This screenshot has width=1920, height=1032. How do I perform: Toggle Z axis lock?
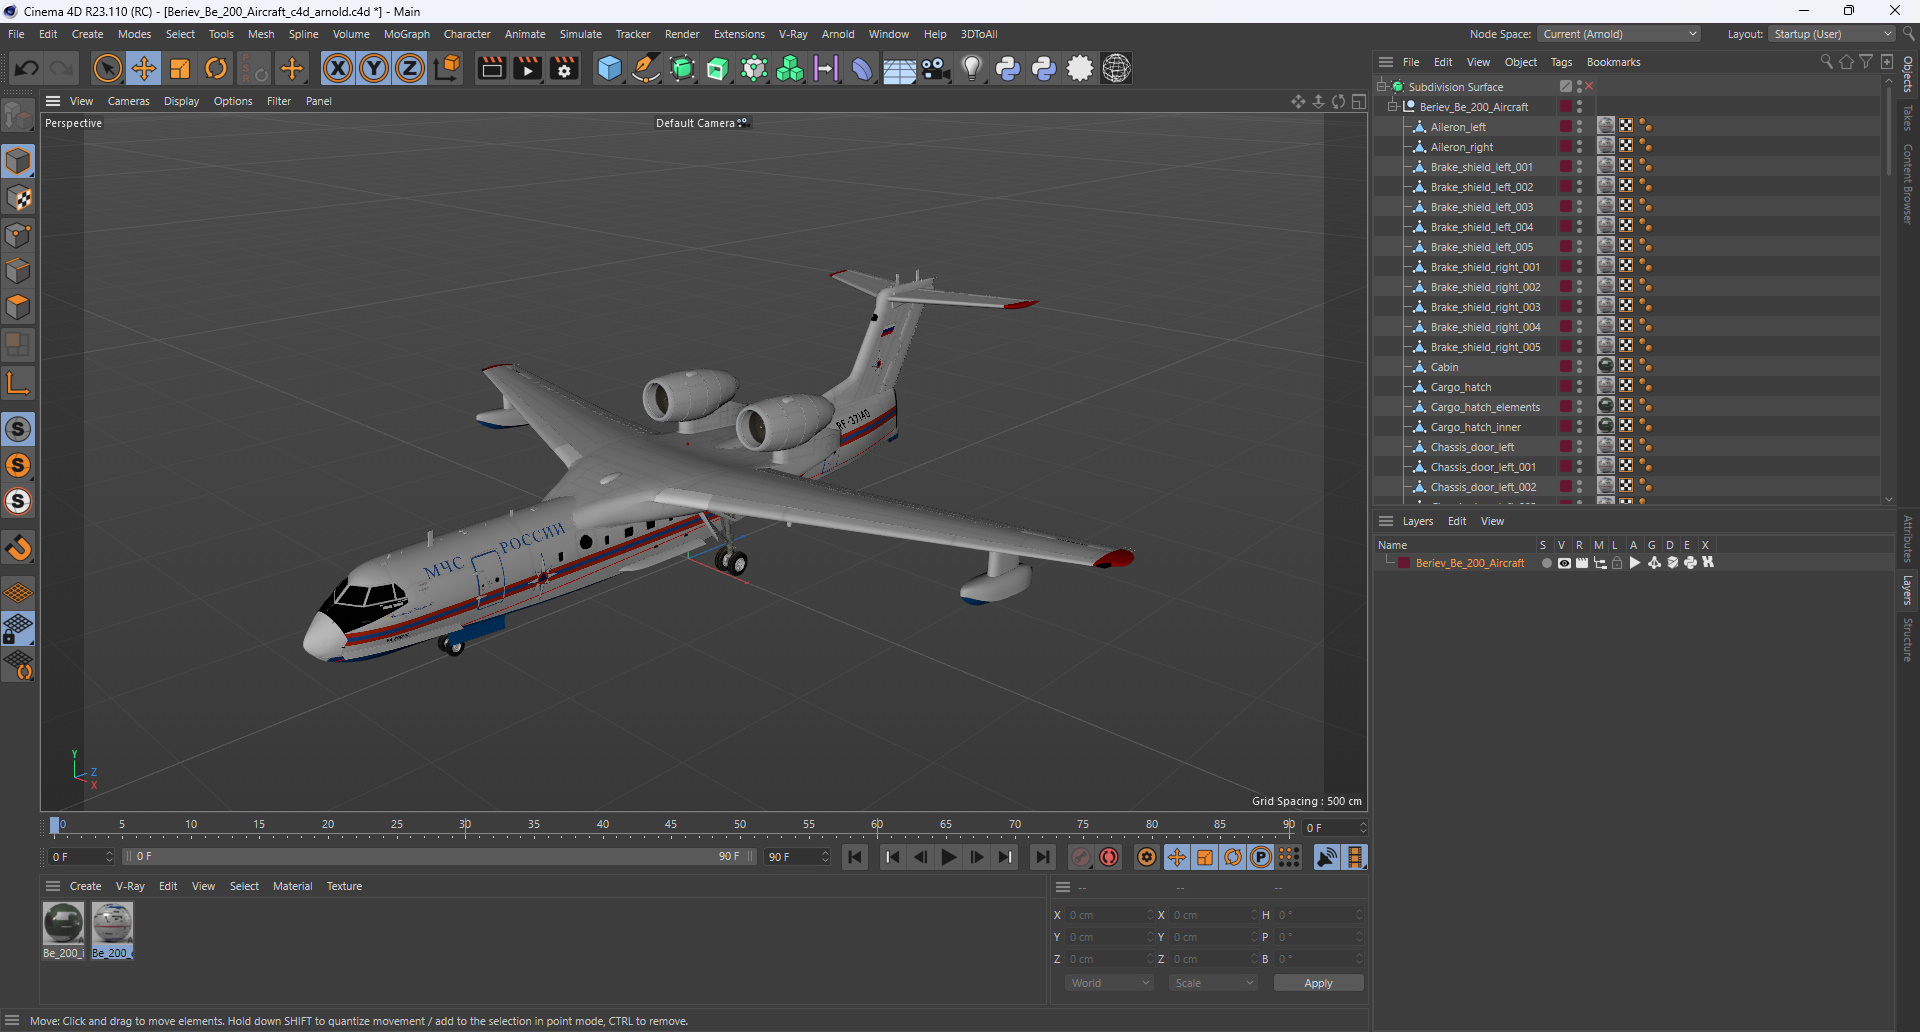pyautogui.click(x=410, y=68)
